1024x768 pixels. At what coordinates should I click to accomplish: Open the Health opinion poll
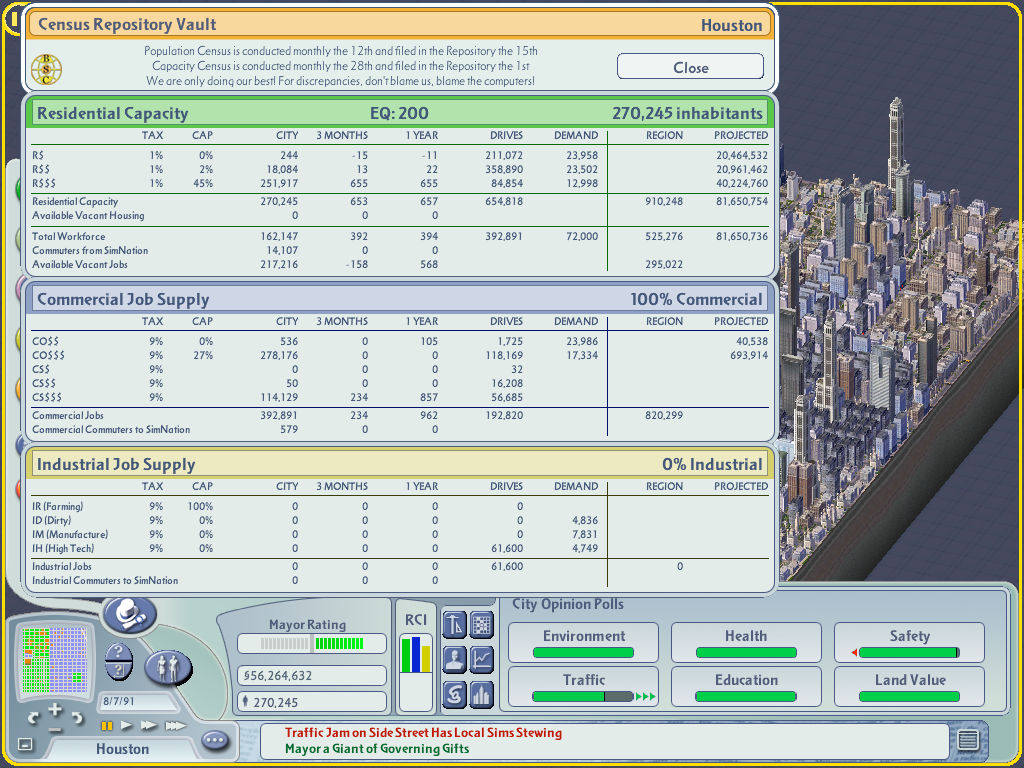[x=746, y=642]
